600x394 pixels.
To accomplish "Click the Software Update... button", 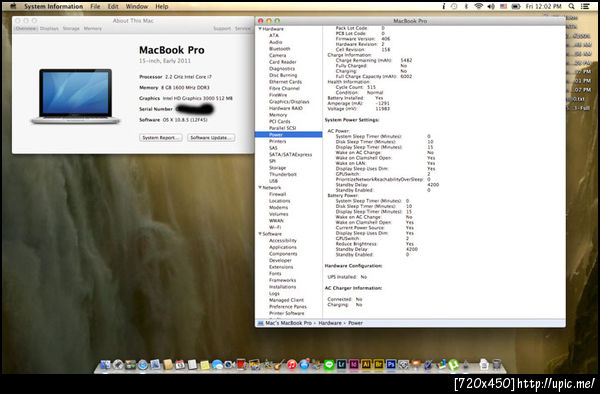I will tap(211, 138).
